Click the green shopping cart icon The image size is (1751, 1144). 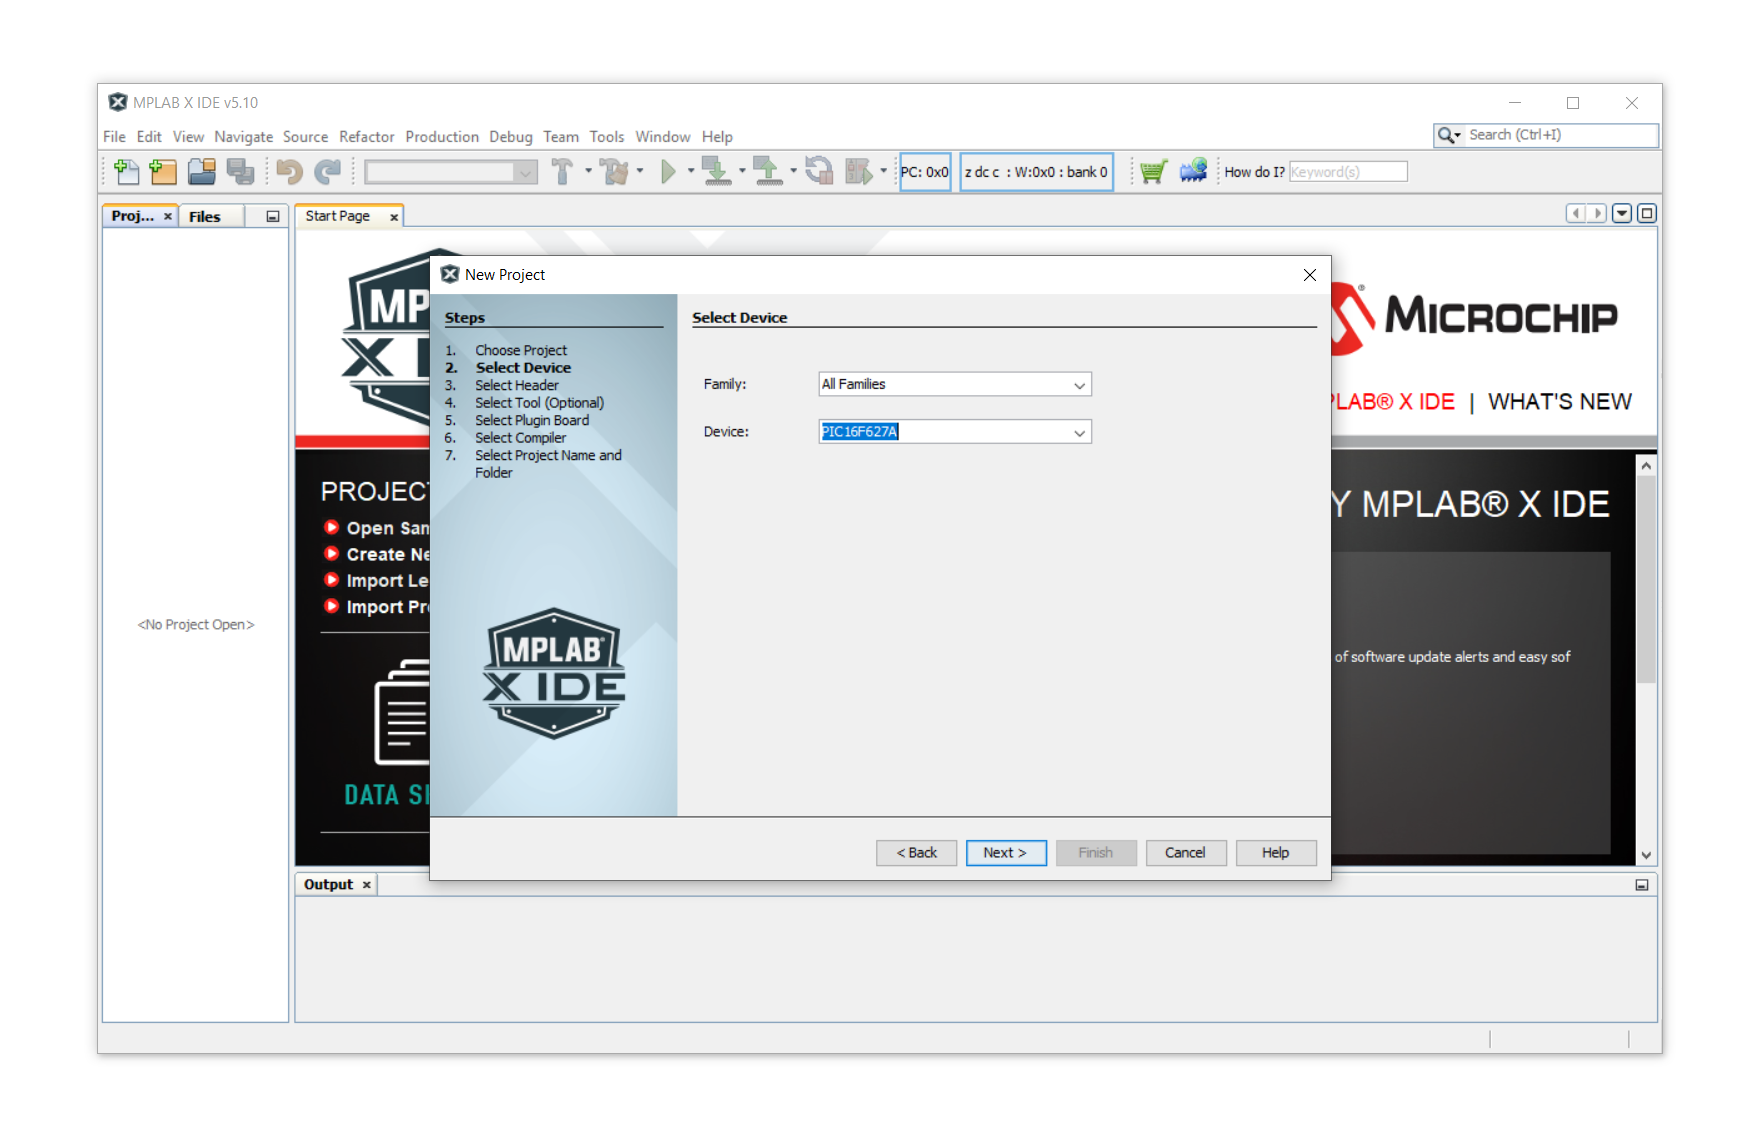[x=1152, y=172]
